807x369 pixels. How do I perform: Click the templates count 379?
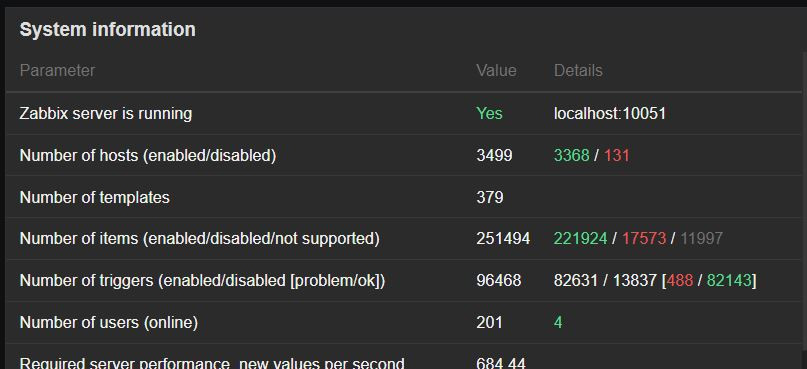(490, 197)
